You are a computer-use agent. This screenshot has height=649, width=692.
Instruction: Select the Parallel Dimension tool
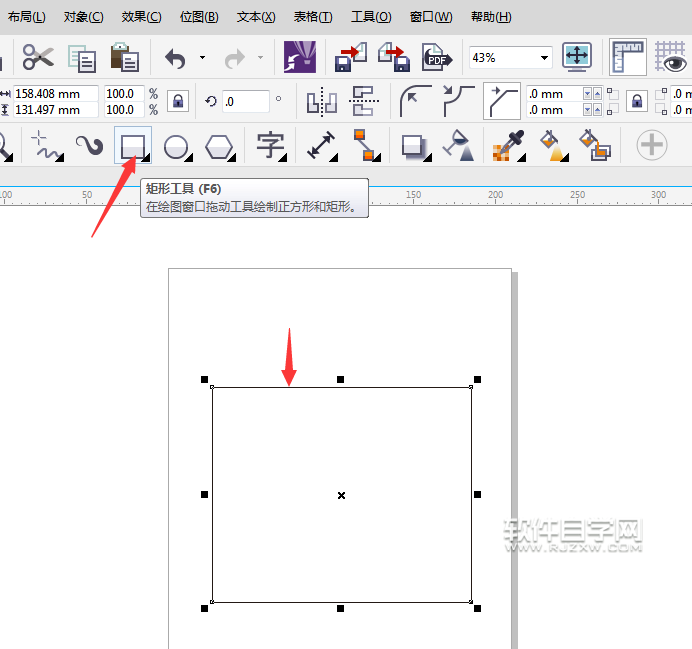point(322,146)
